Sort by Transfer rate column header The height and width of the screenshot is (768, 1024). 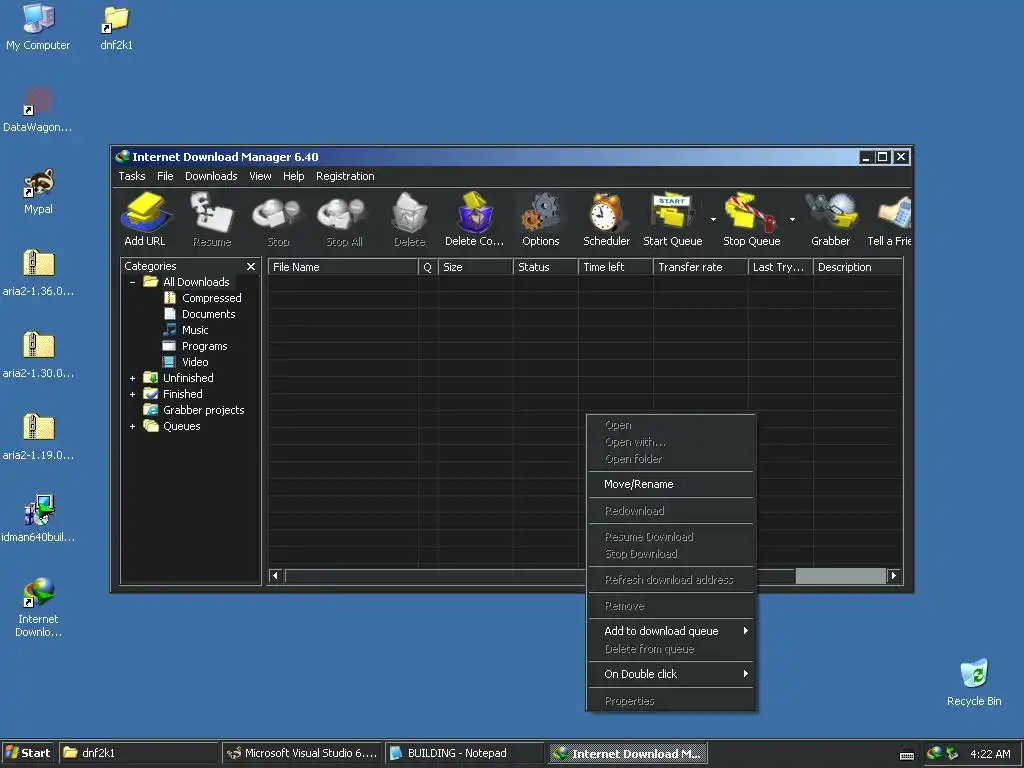coord(700,267)
